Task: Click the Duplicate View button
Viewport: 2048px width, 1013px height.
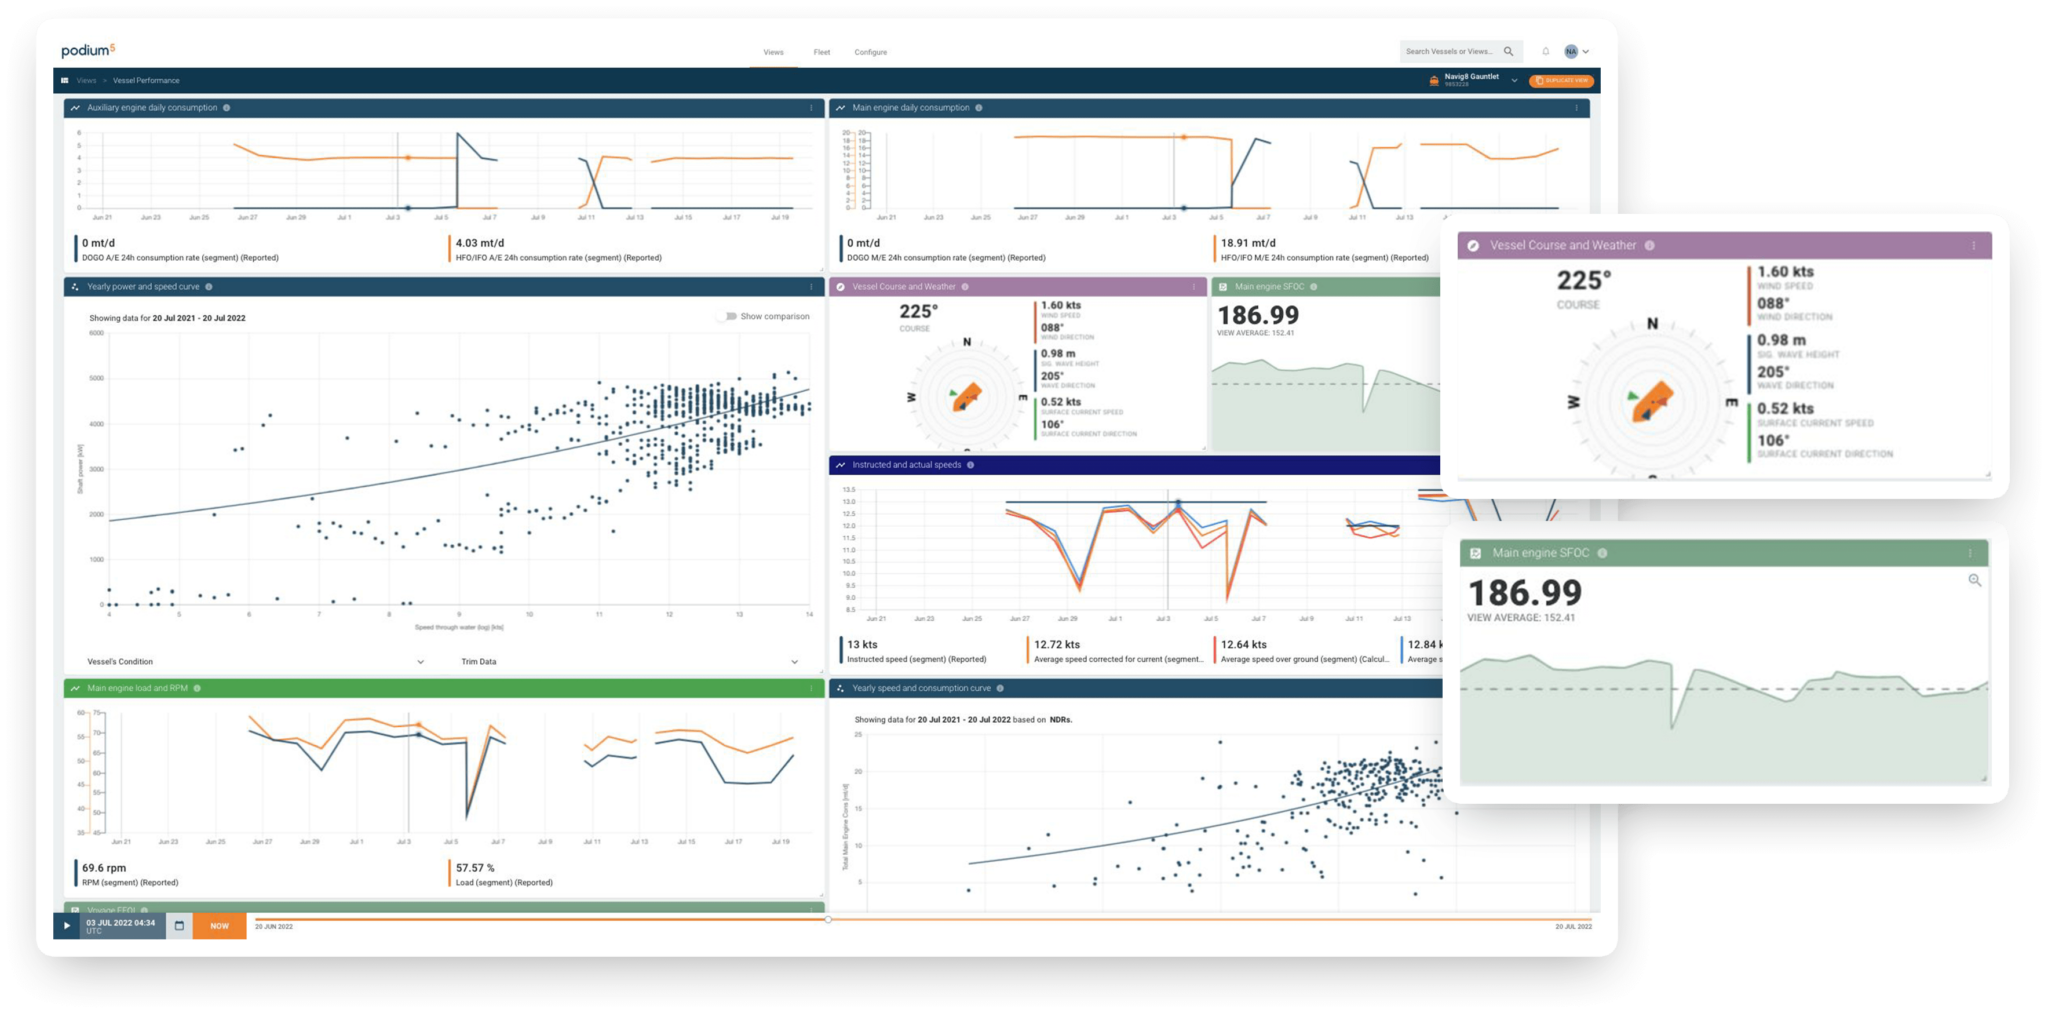Action: (x=1562, y=80)
